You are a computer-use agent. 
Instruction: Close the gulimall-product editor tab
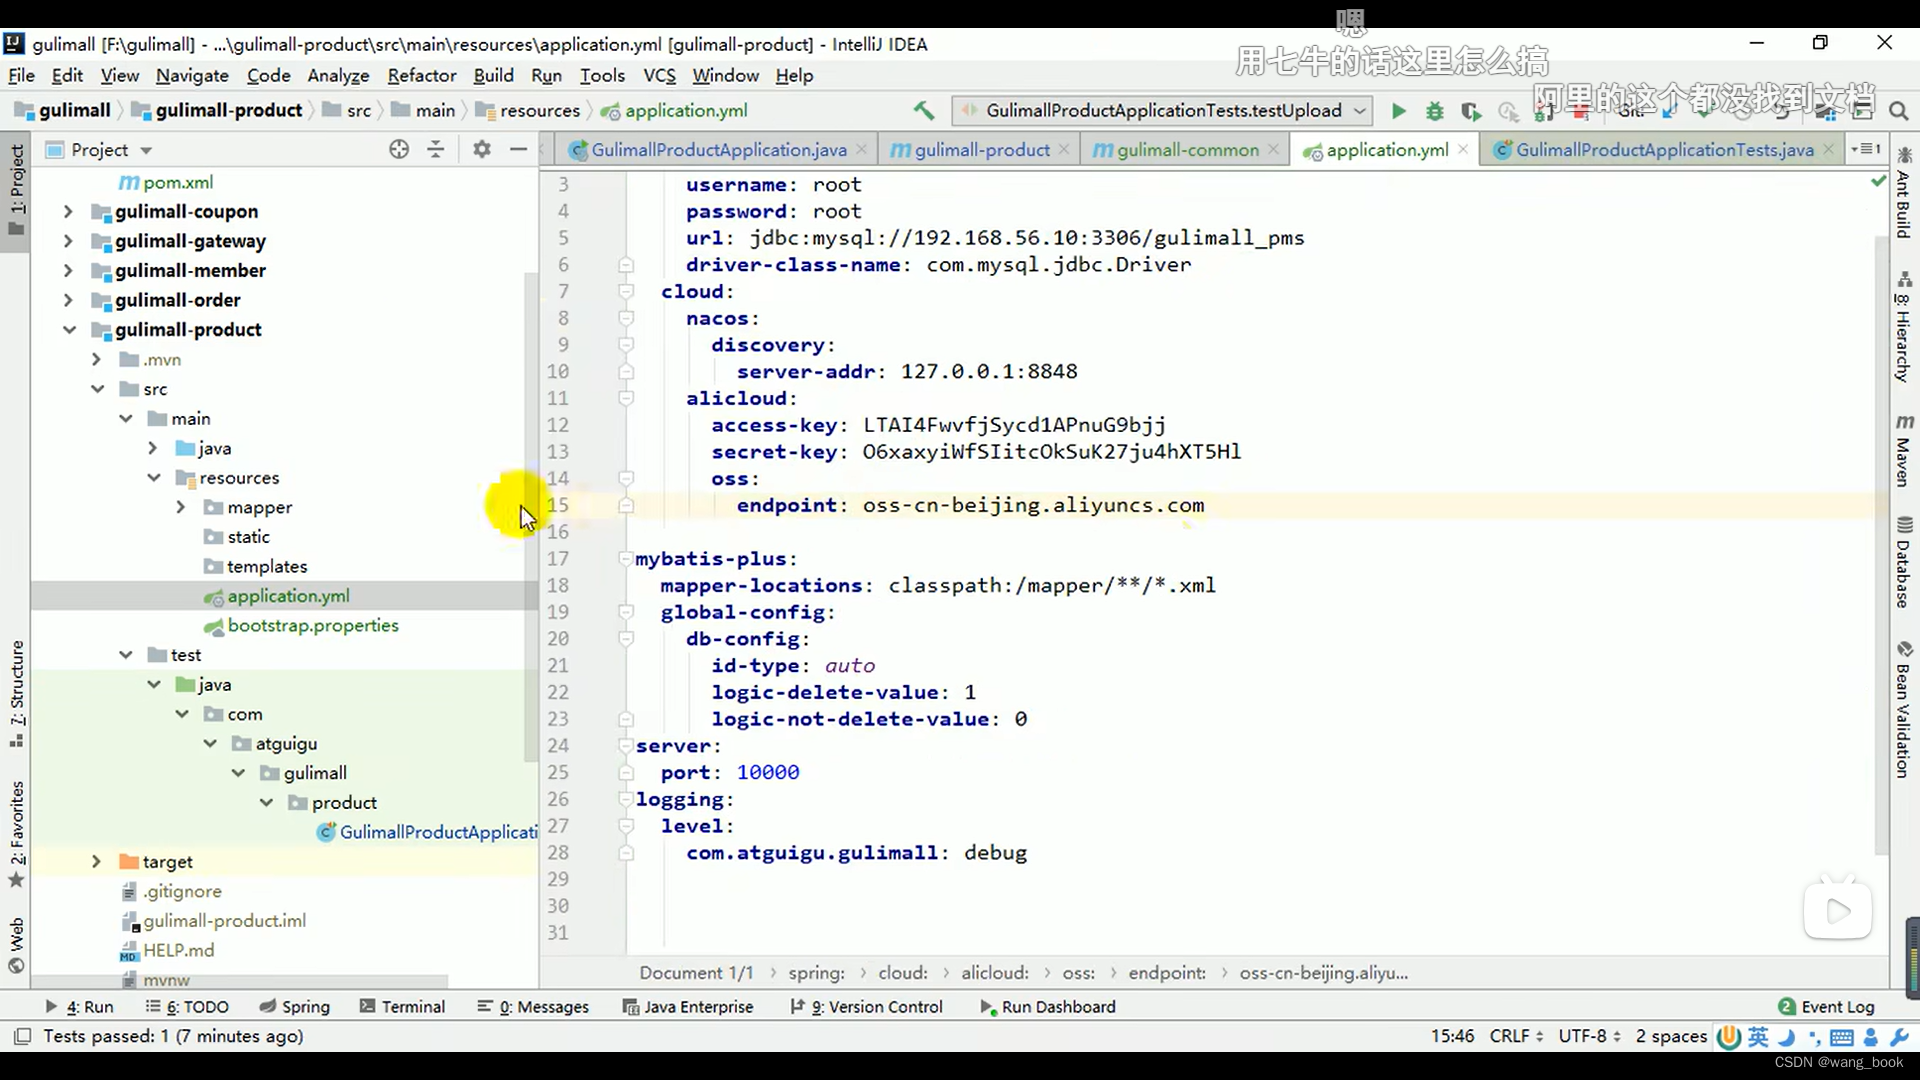[1064, 149]
